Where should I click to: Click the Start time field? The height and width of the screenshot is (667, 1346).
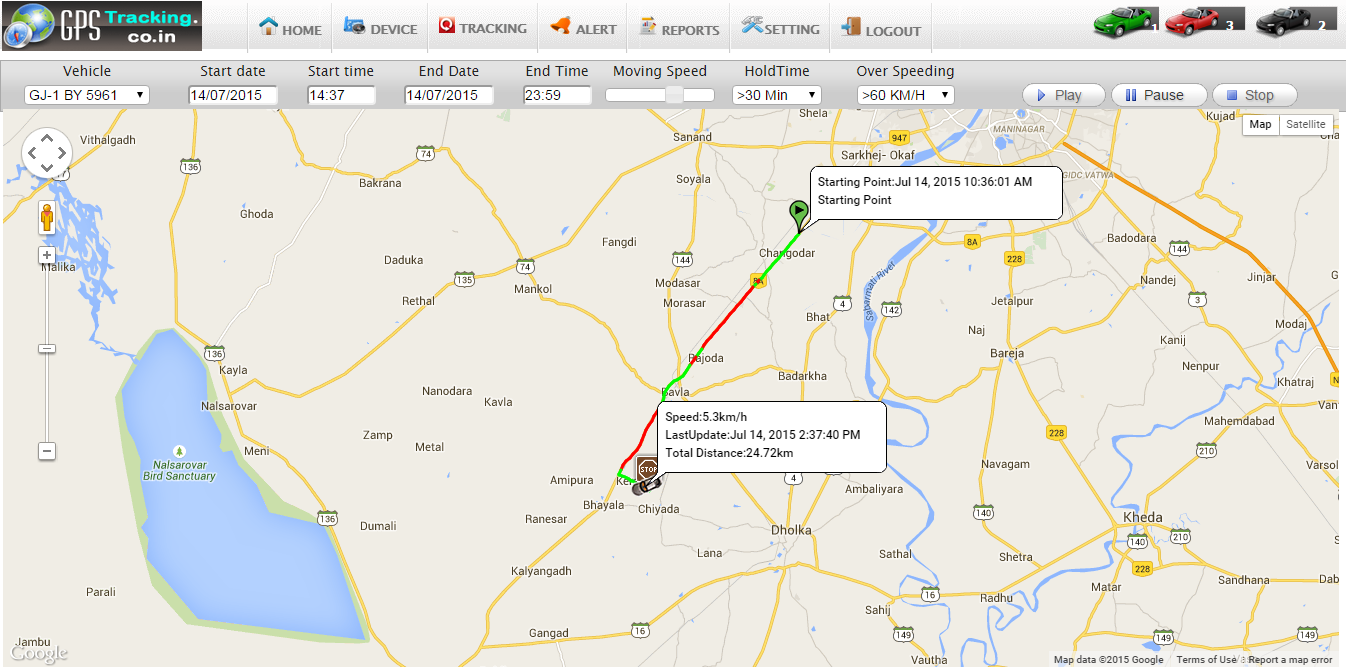(341, 95)
